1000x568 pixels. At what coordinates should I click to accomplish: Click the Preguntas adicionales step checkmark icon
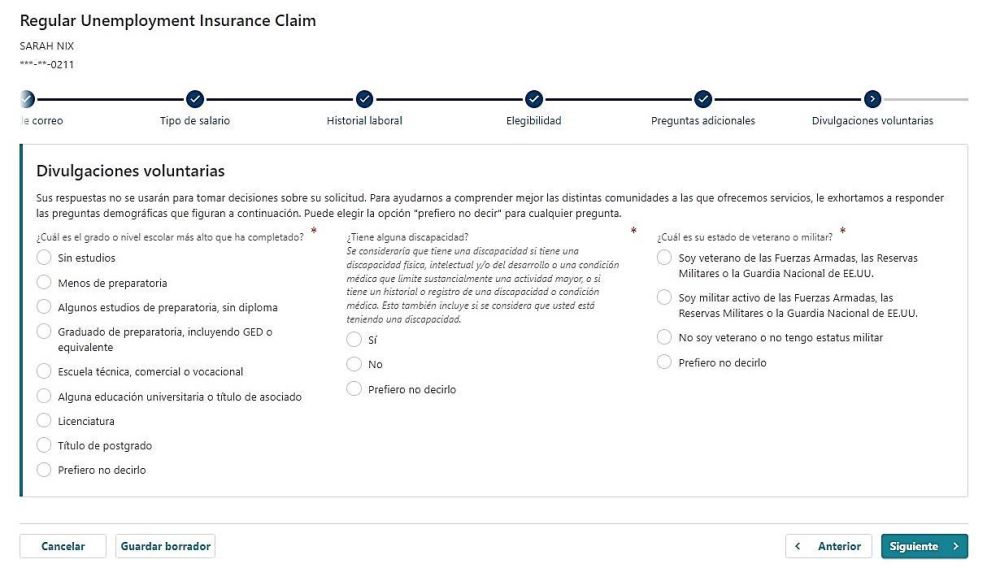pos(703,98)
